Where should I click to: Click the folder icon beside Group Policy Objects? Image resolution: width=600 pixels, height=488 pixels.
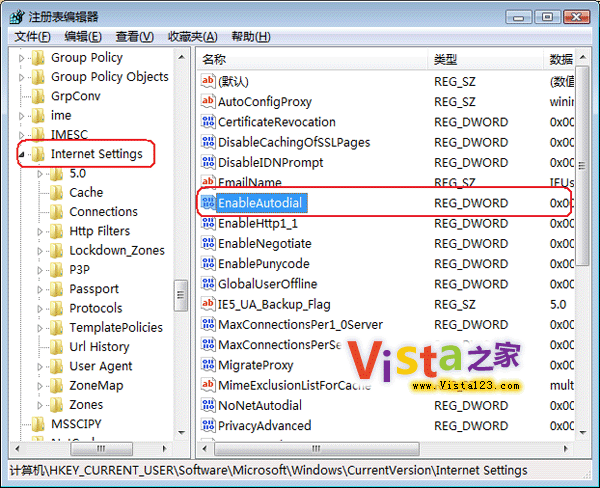(38, 77)
